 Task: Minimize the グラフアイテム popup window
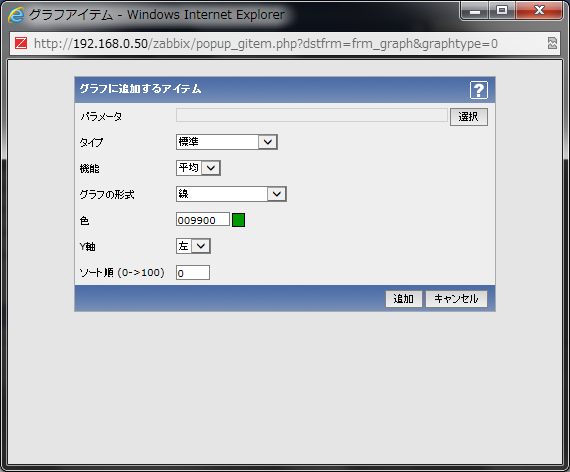pyautogui.click(x=475, y=10)
